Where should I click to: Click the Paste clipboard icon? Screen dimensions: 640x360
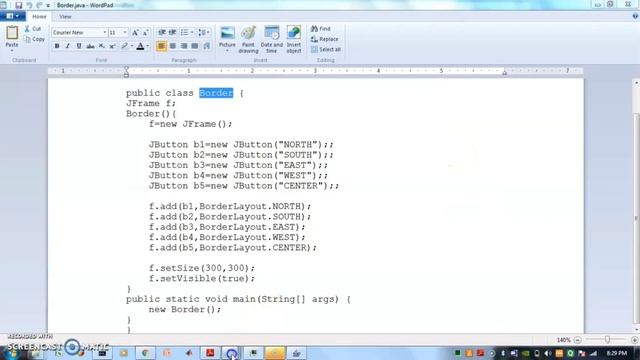point(12,33)
